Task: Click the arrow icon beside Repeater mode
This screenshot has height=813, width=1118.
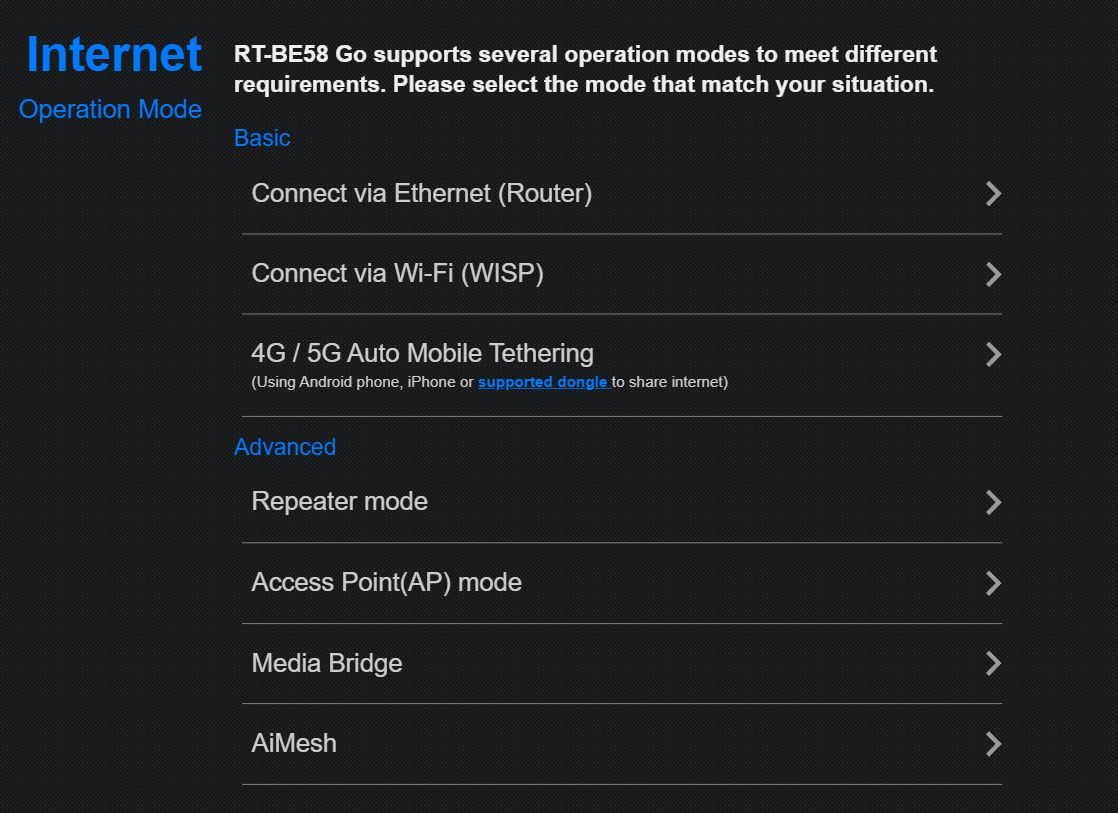Action: 993,502
